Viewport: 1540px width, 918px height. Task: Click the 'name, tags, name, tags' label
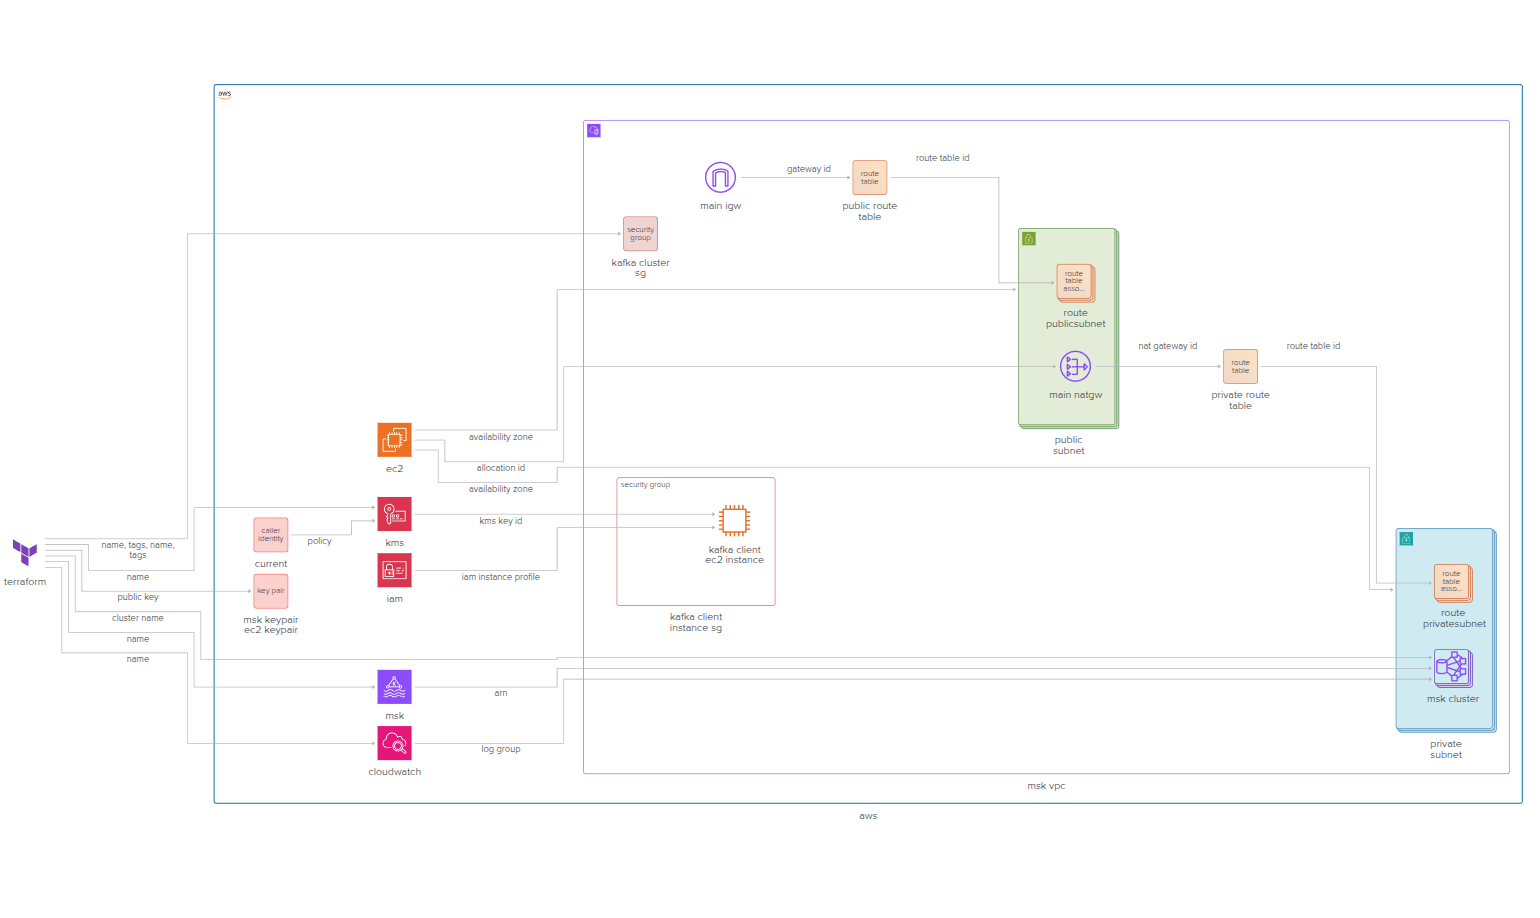point(138,550)
